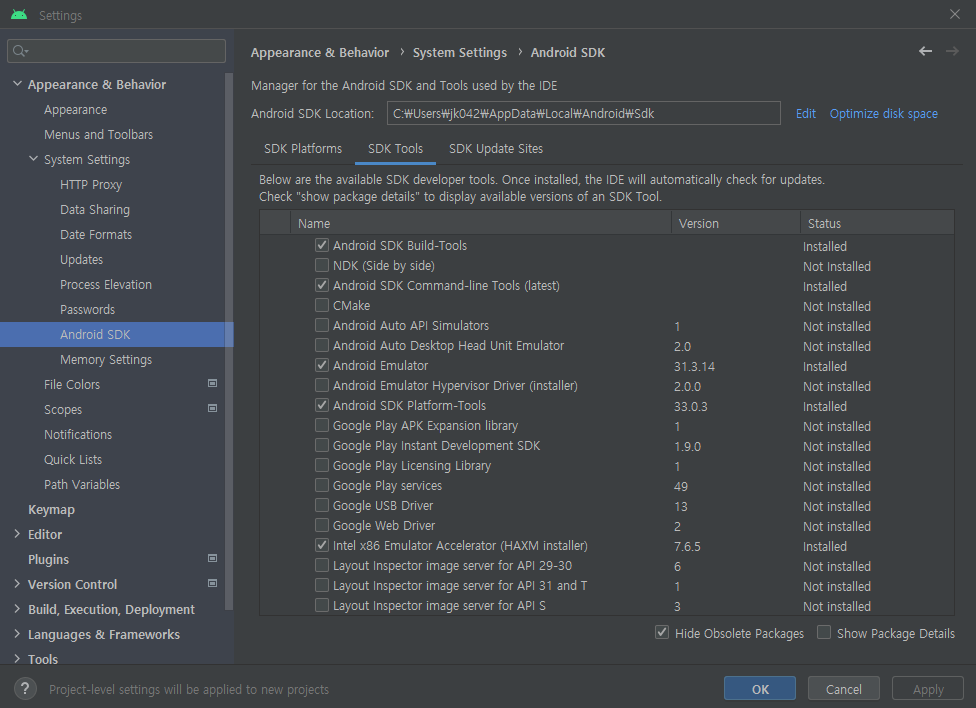Select Plugins in the sidebar
This screenshot has height=708, width=976.
tap(49, 559)
